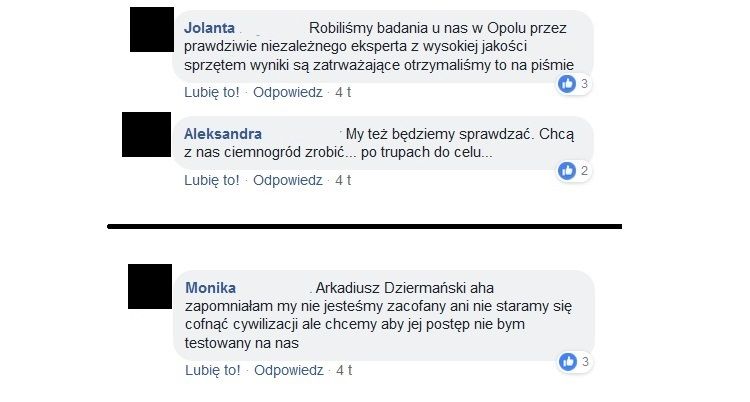Click the '4 t' timestamp on Jolanta's comment

pyautogui.click(x=343, y=92)
